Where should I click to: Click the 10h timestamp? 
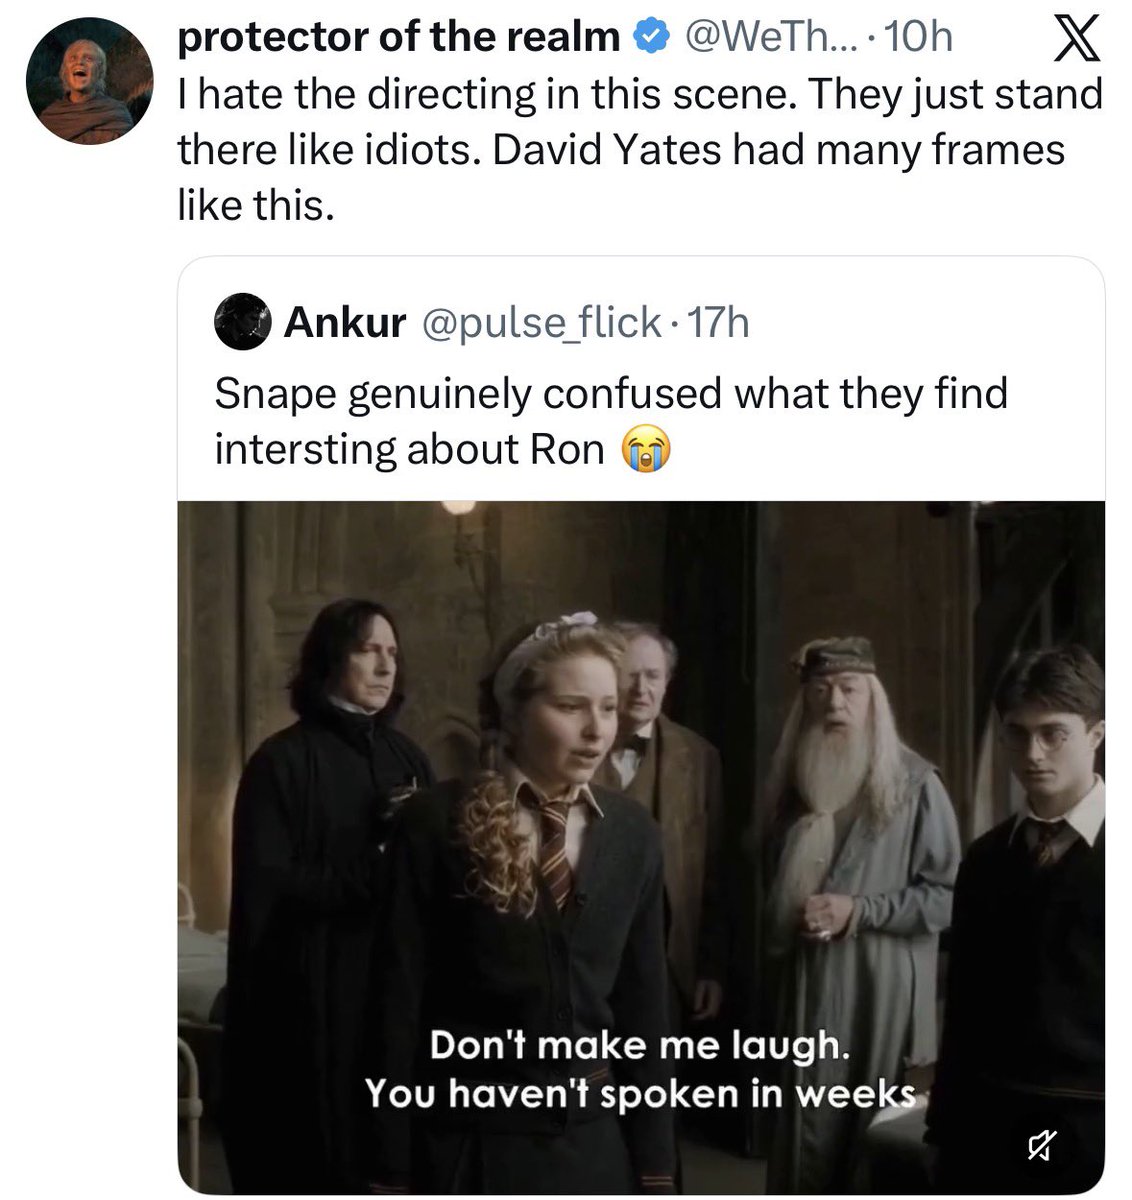918,38
